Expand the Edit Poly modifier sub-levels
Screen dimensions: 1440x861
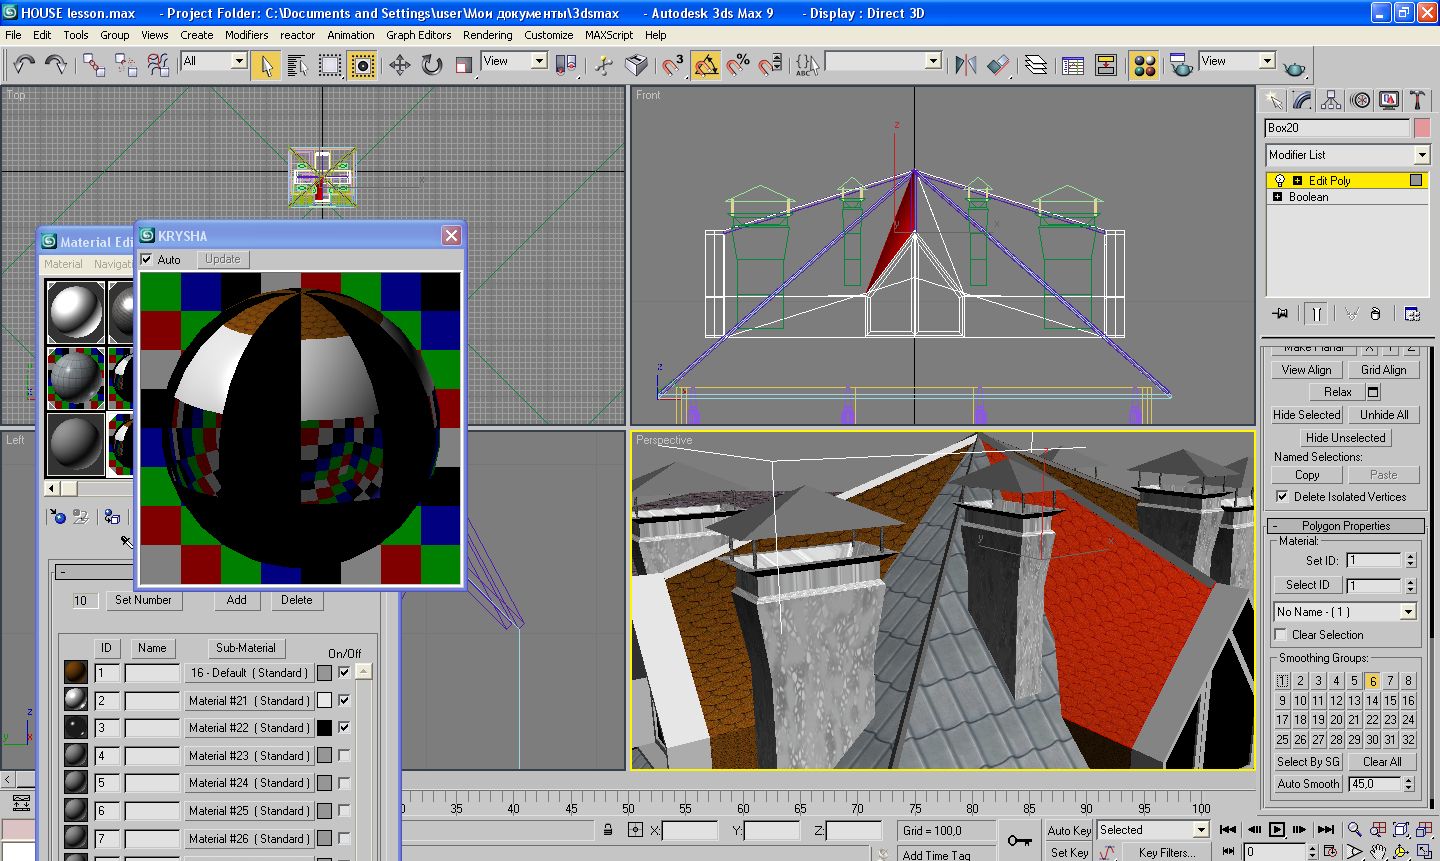1297,181
